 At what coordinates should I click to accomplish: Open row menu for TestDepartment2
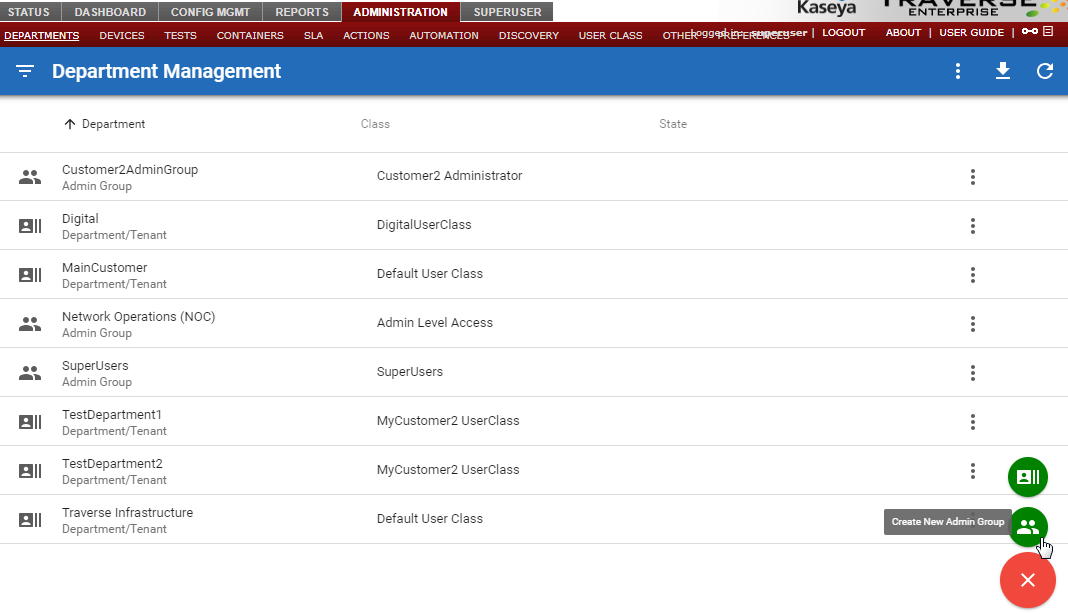pyautogui.click(x=973, y=472)
